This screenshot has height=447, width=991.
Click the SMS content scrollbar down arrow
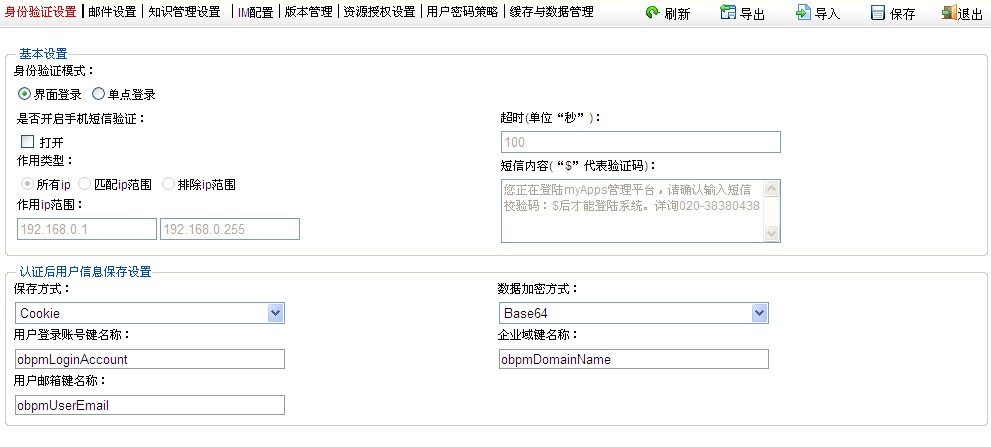coord(772,233)
